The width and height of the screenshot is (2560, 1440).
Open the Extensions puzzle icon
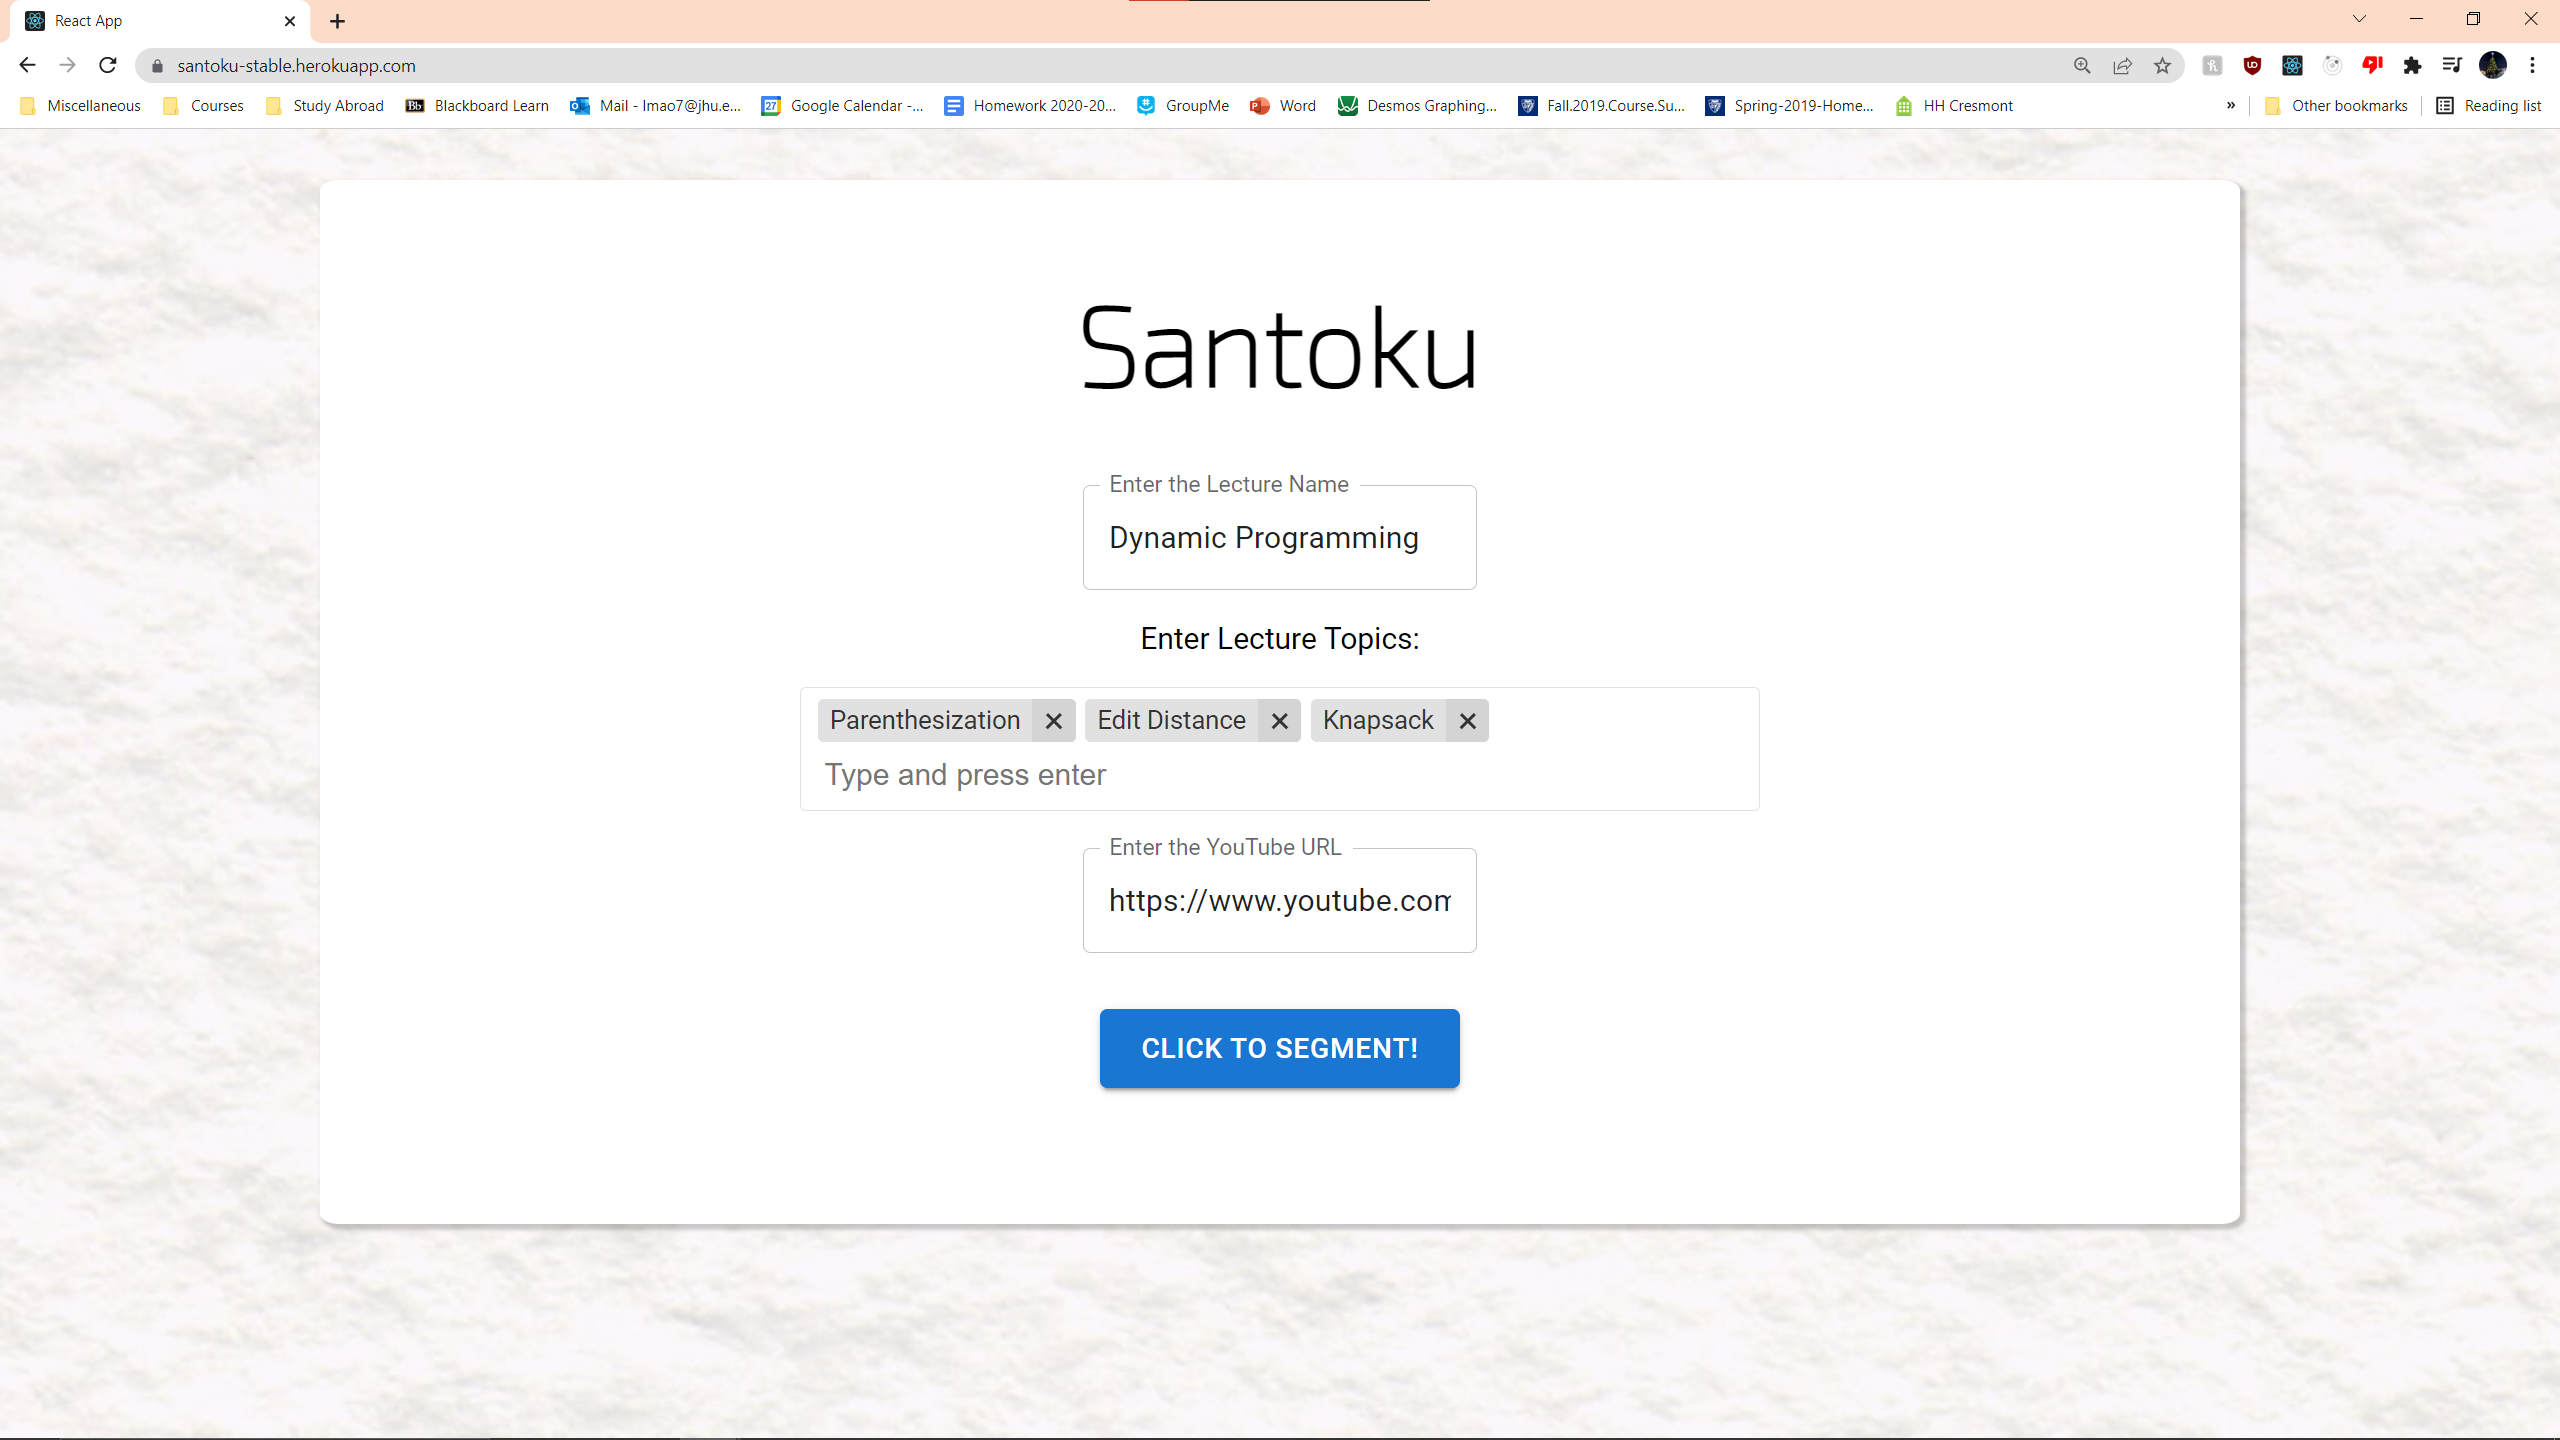point(2412,66)
